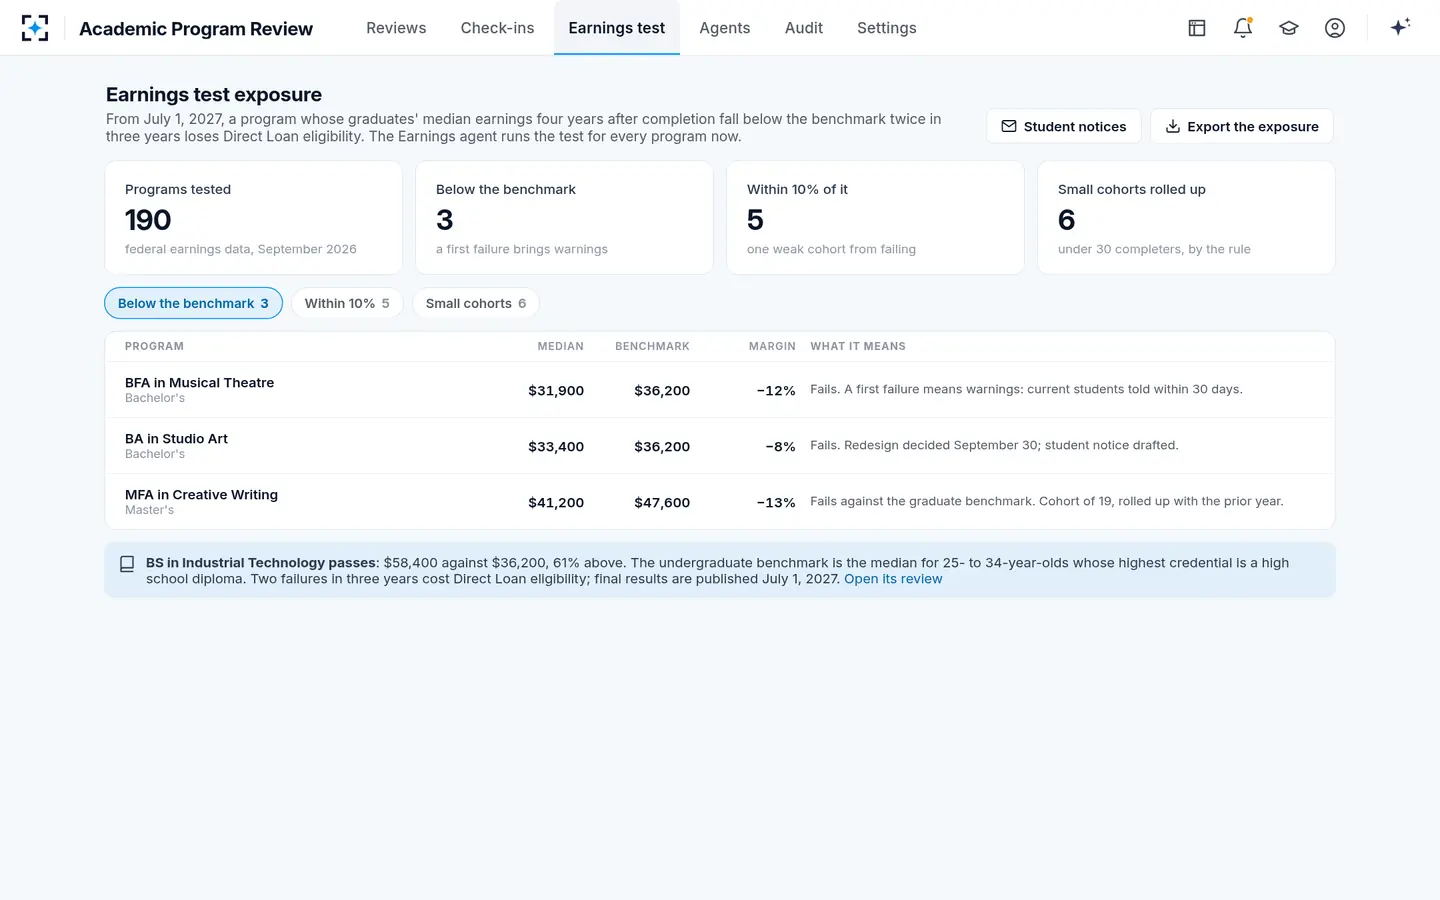Open the Audit tab
This screenshot has height=900, width=1440.
pos(804,28)
